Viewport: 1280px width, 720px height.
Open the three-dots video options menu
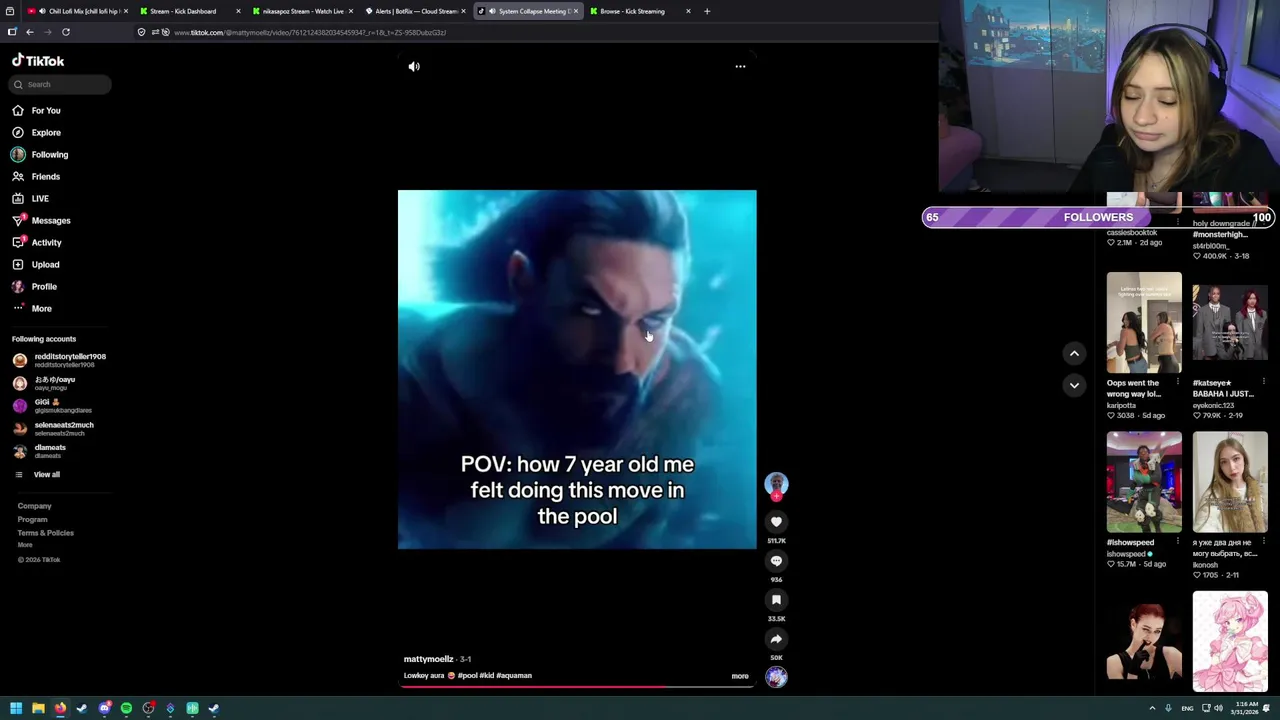740,66
